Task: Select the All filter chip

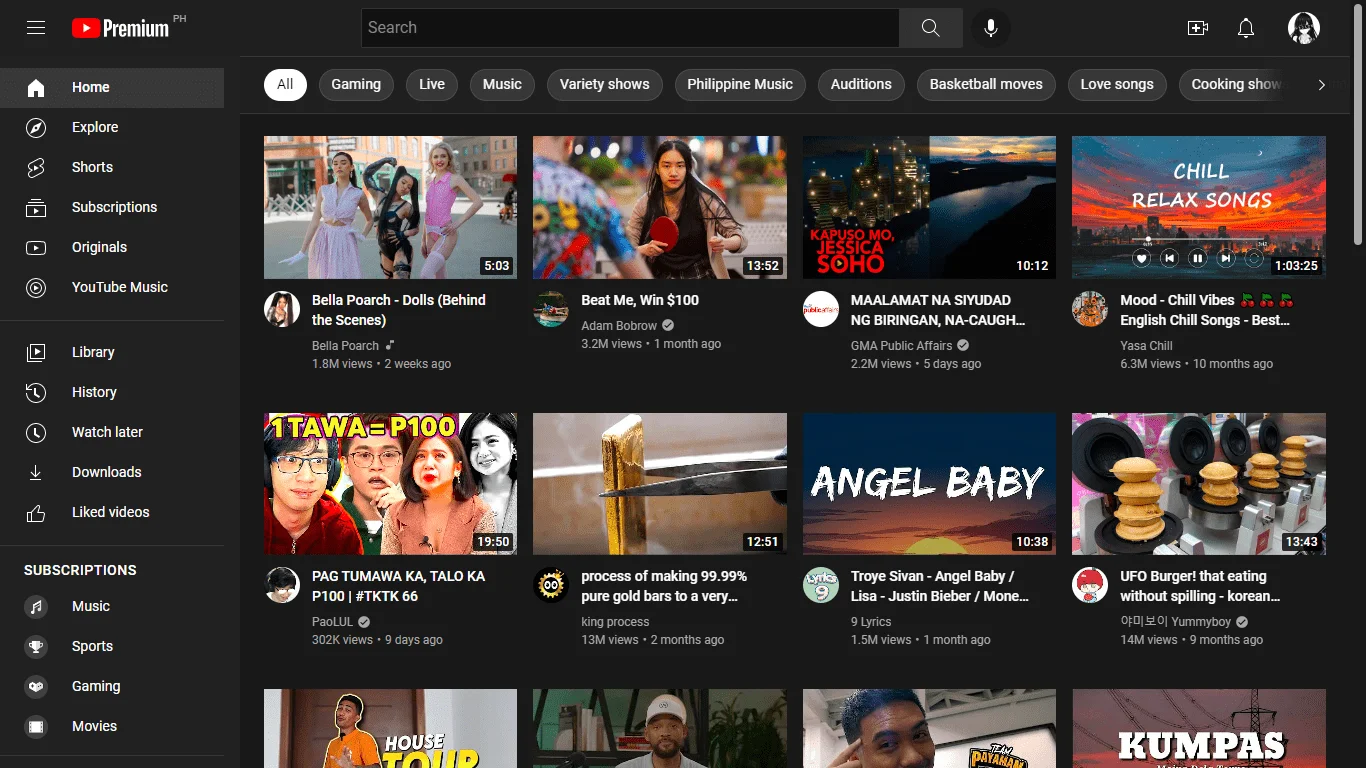Action: point(285,84)
